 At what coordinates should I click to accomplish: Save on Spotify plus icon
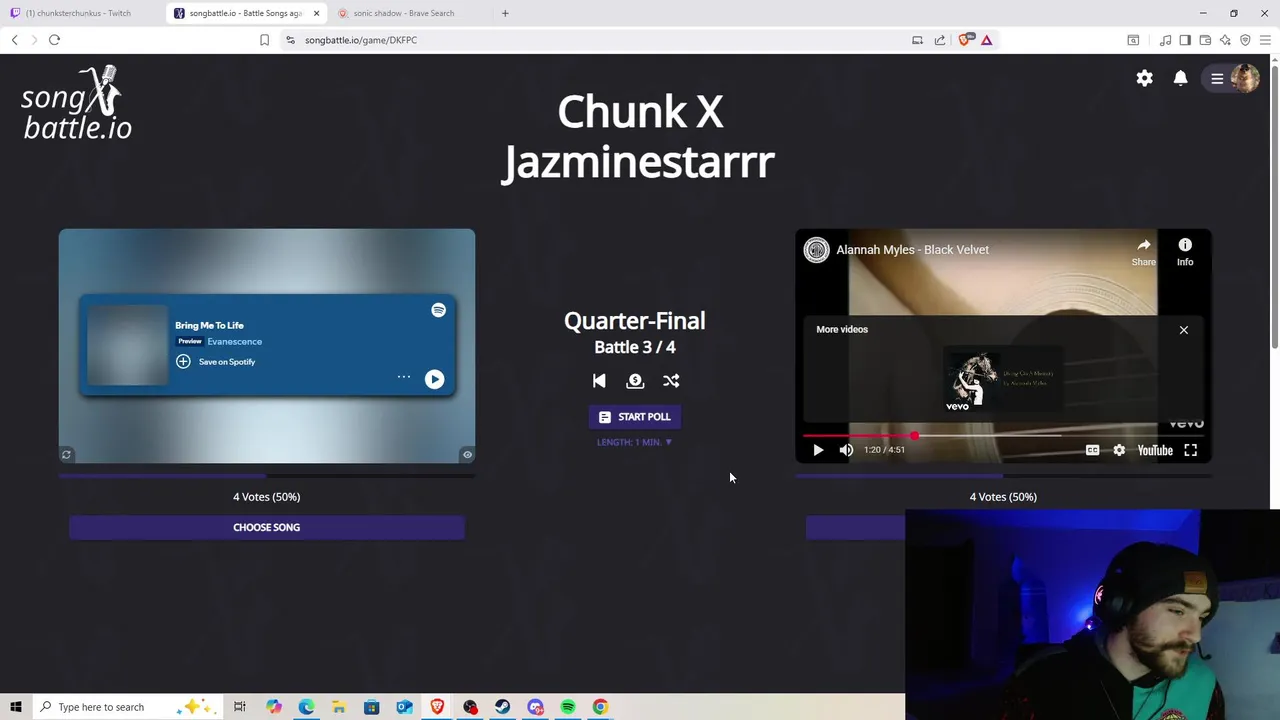[183, 361]
